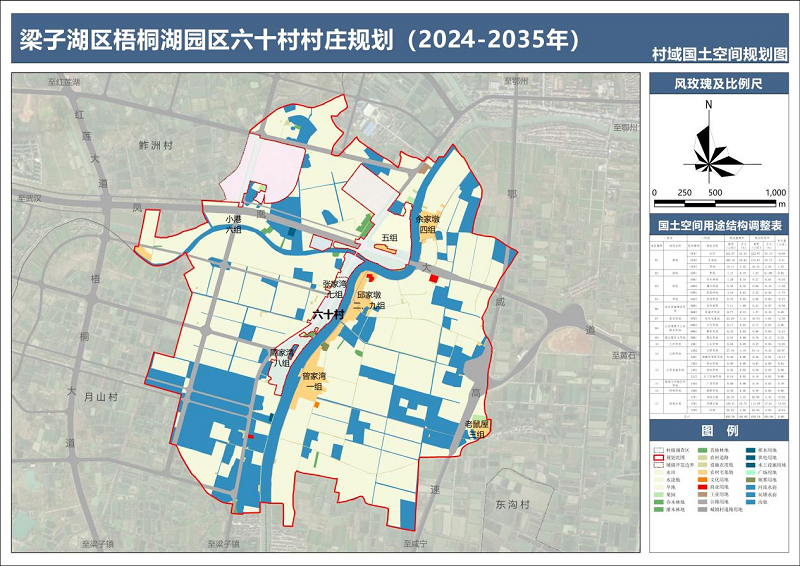Click the 小港六组 label on map

point(233,224)
